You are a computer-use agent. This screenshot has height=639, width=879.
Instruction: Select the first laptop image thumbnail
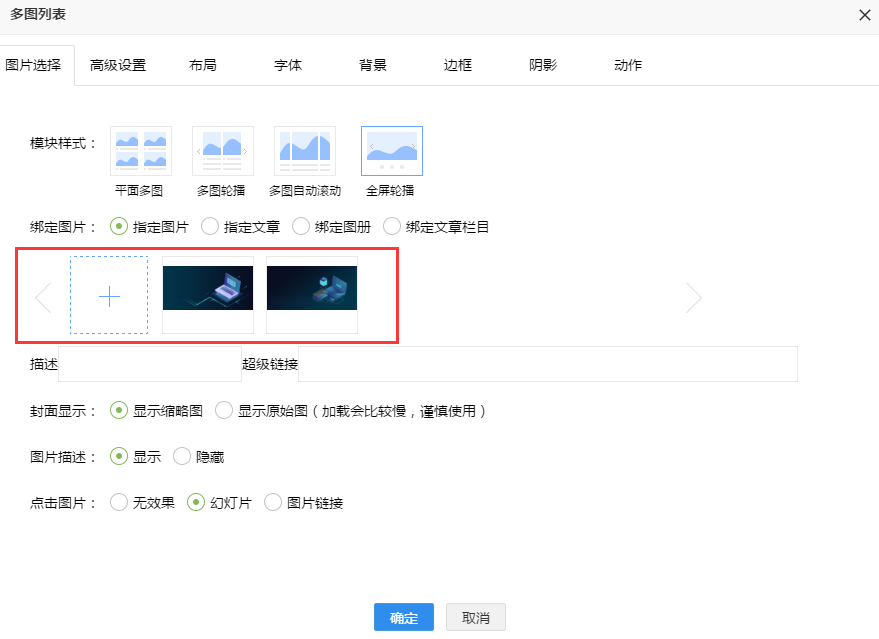click(x=208, y=295)
